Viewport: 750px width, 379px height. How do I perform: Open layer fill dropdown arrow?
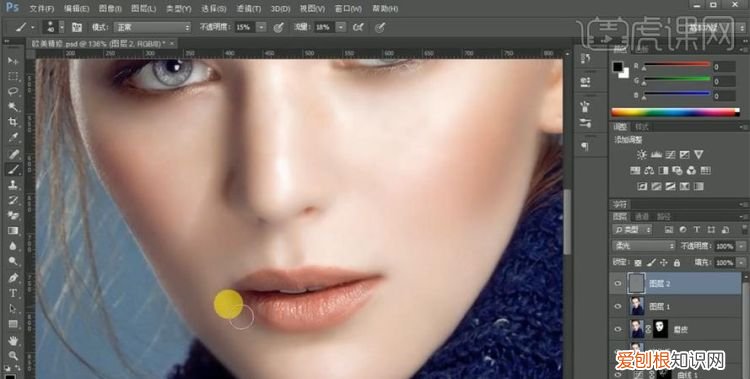click(x=741, y=263)
